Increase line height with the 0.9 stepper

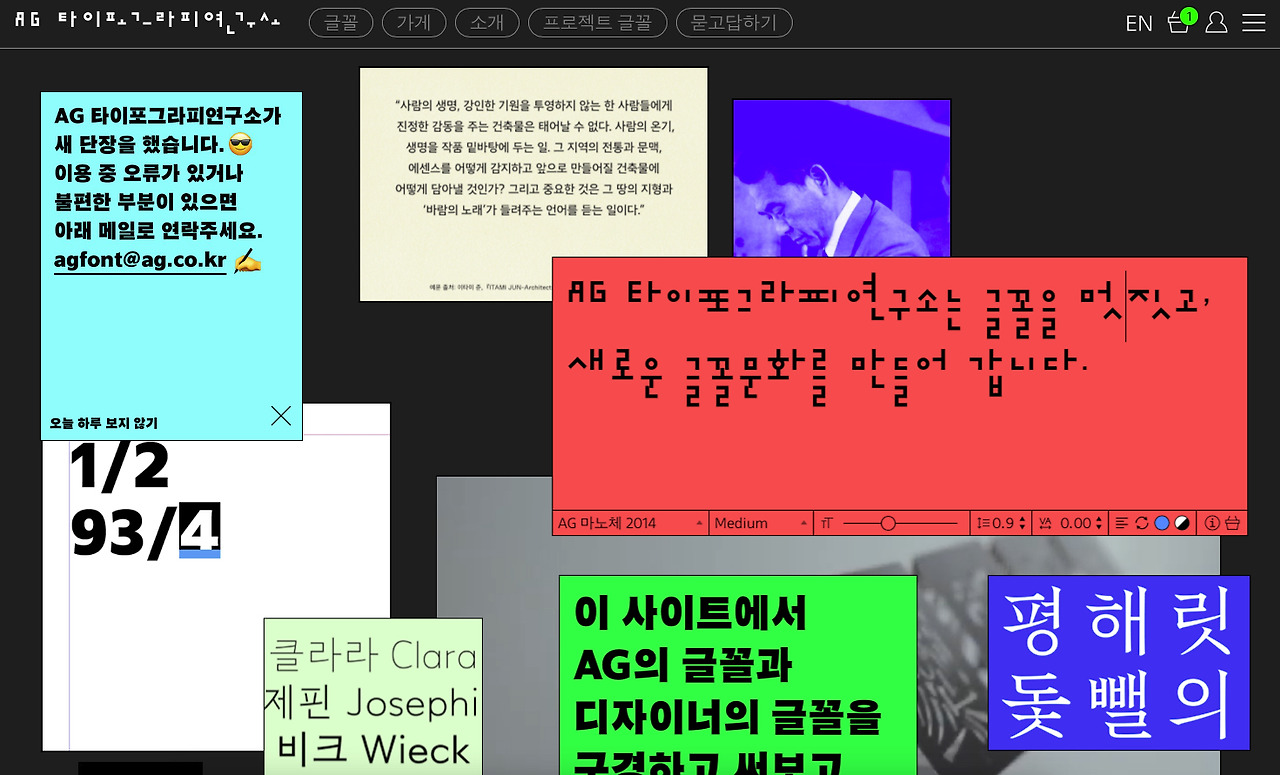click(x=1022, y=518)
